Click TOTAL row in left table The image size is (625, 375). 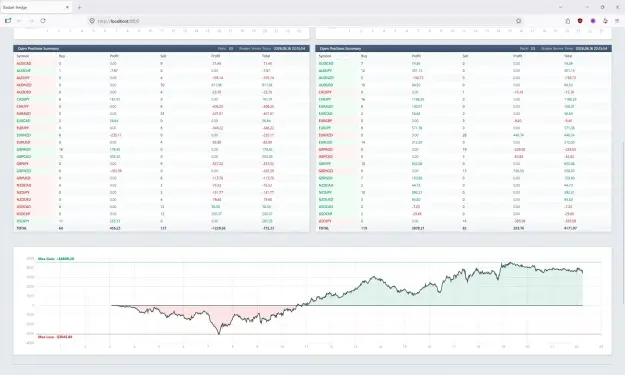(x=161, y=228)
